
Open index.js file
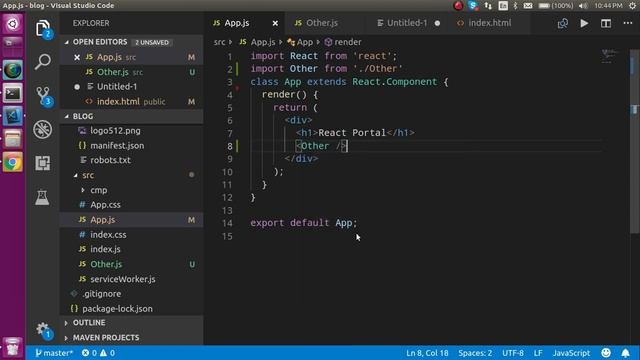tap(131, 249)
